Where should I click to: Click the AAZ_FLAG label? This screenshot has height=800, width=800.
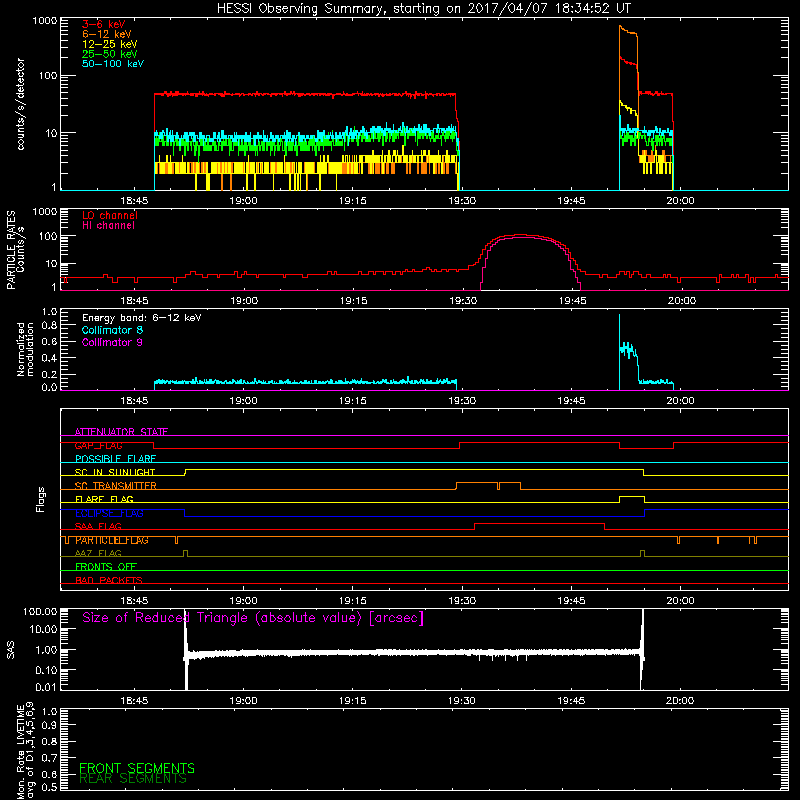pos(98,553)
